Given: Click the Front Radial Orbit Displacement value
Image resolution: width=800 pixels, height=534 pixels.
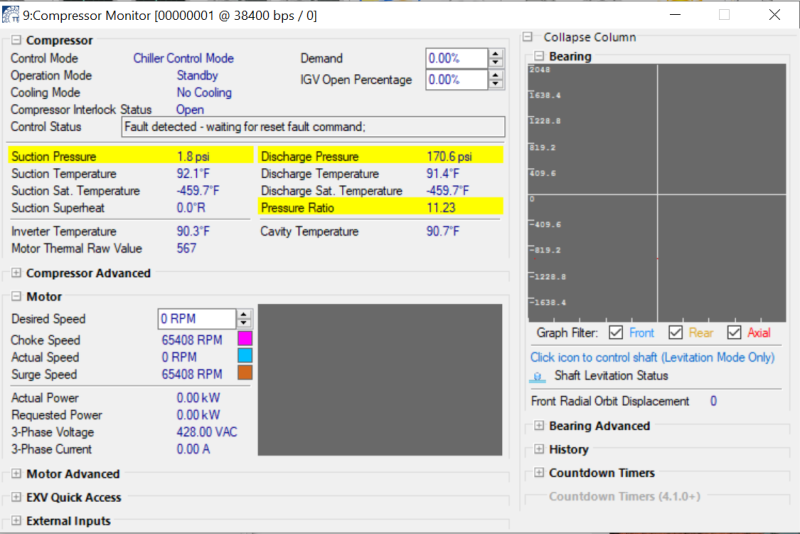Looking at the screenshot, I should coord(713,401).
